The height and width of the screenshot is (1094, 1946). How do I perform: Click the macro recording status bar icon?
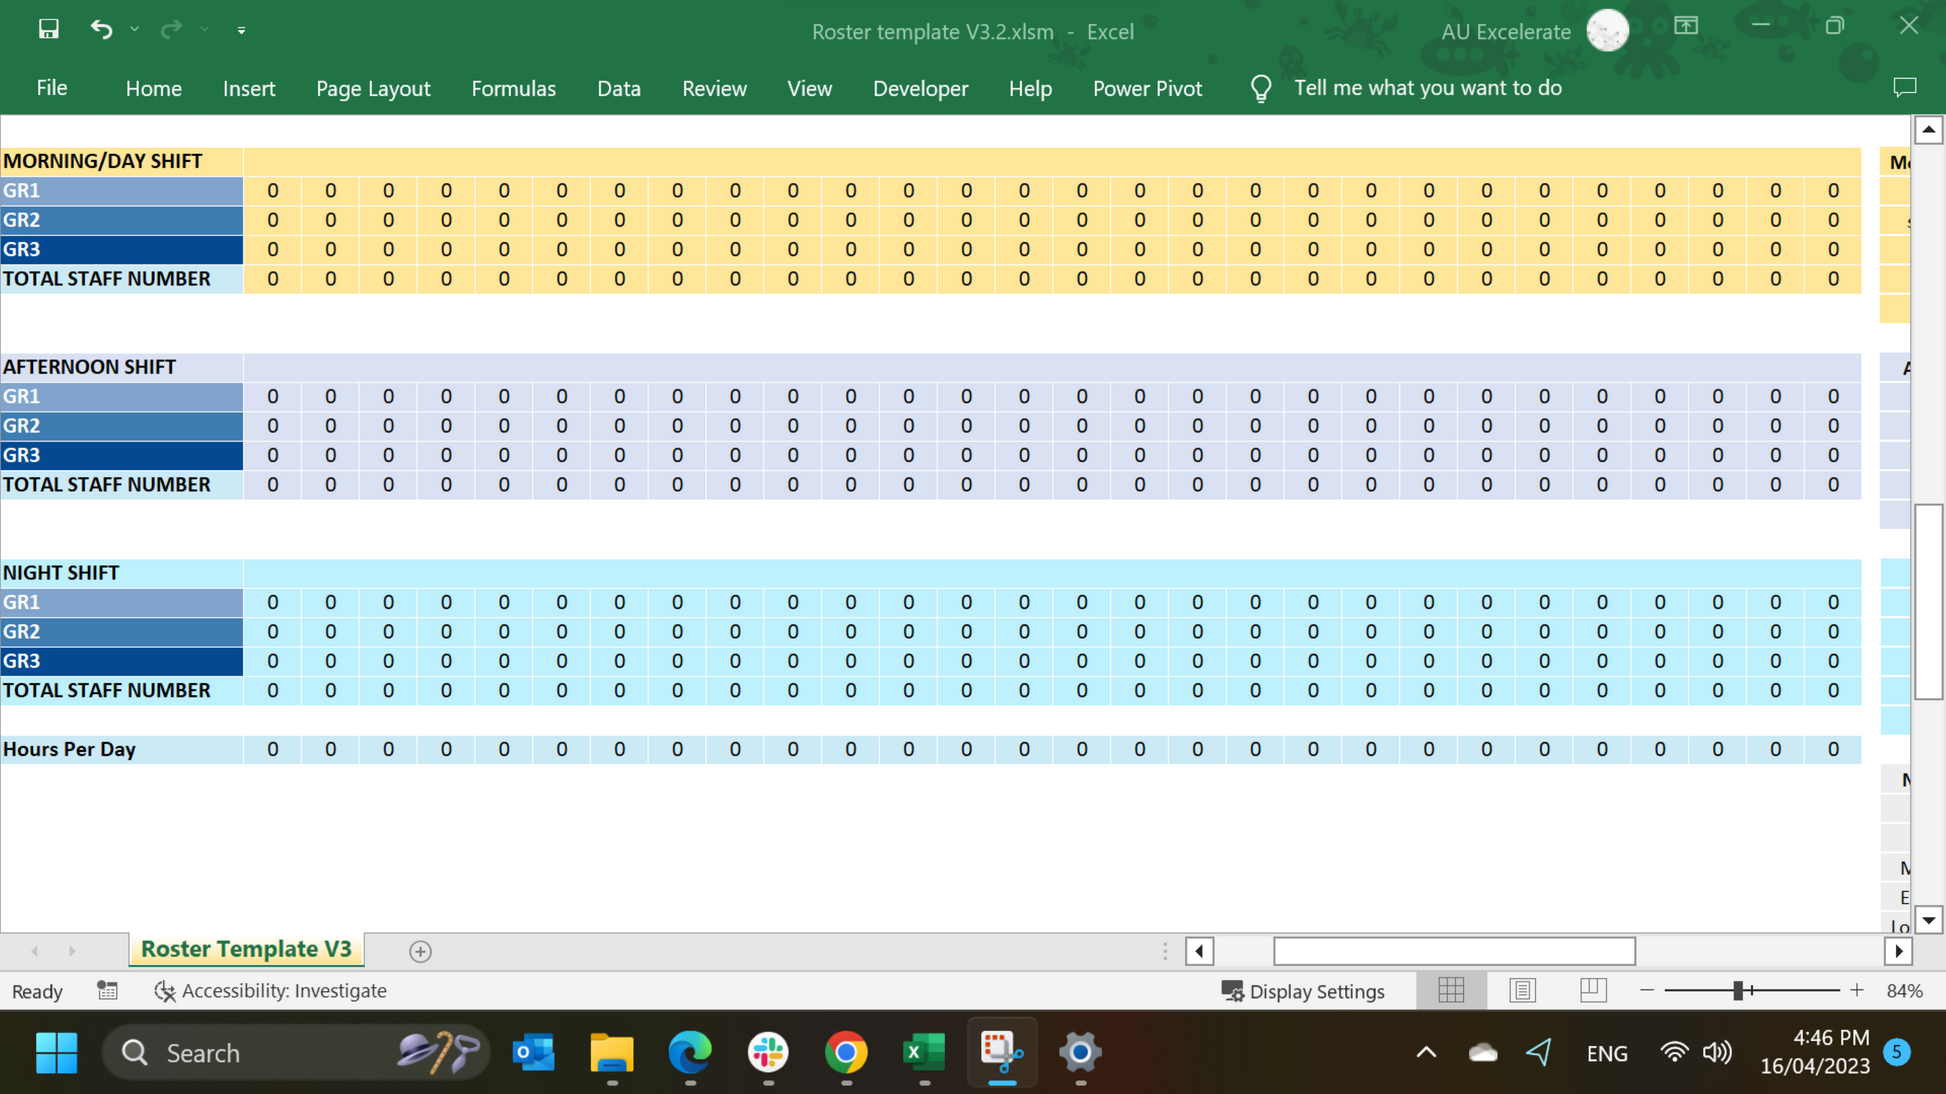click(107, 990)
